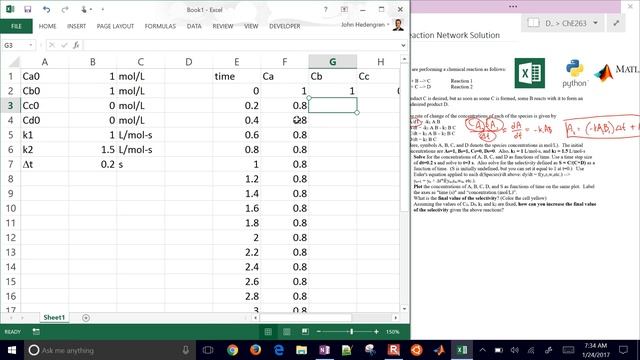Screen dimensions: 640x360
Task: Click the Sheet1 tab
Action: point(54,318)
